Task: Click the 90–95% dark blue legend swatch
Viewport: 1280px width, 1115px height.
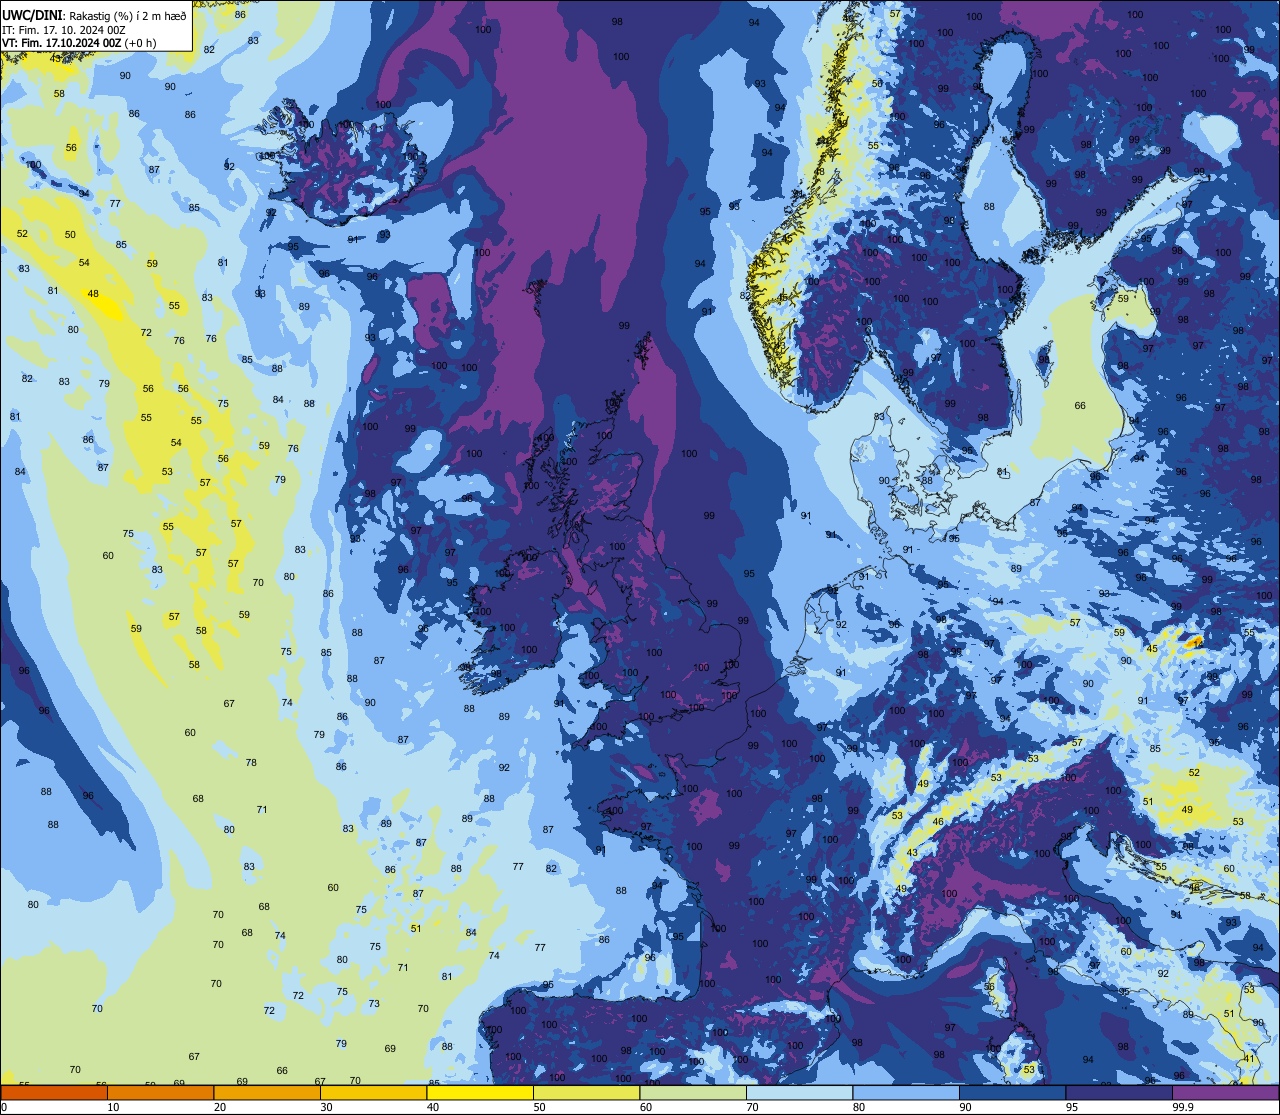Action: [x=1012, y=1093]
